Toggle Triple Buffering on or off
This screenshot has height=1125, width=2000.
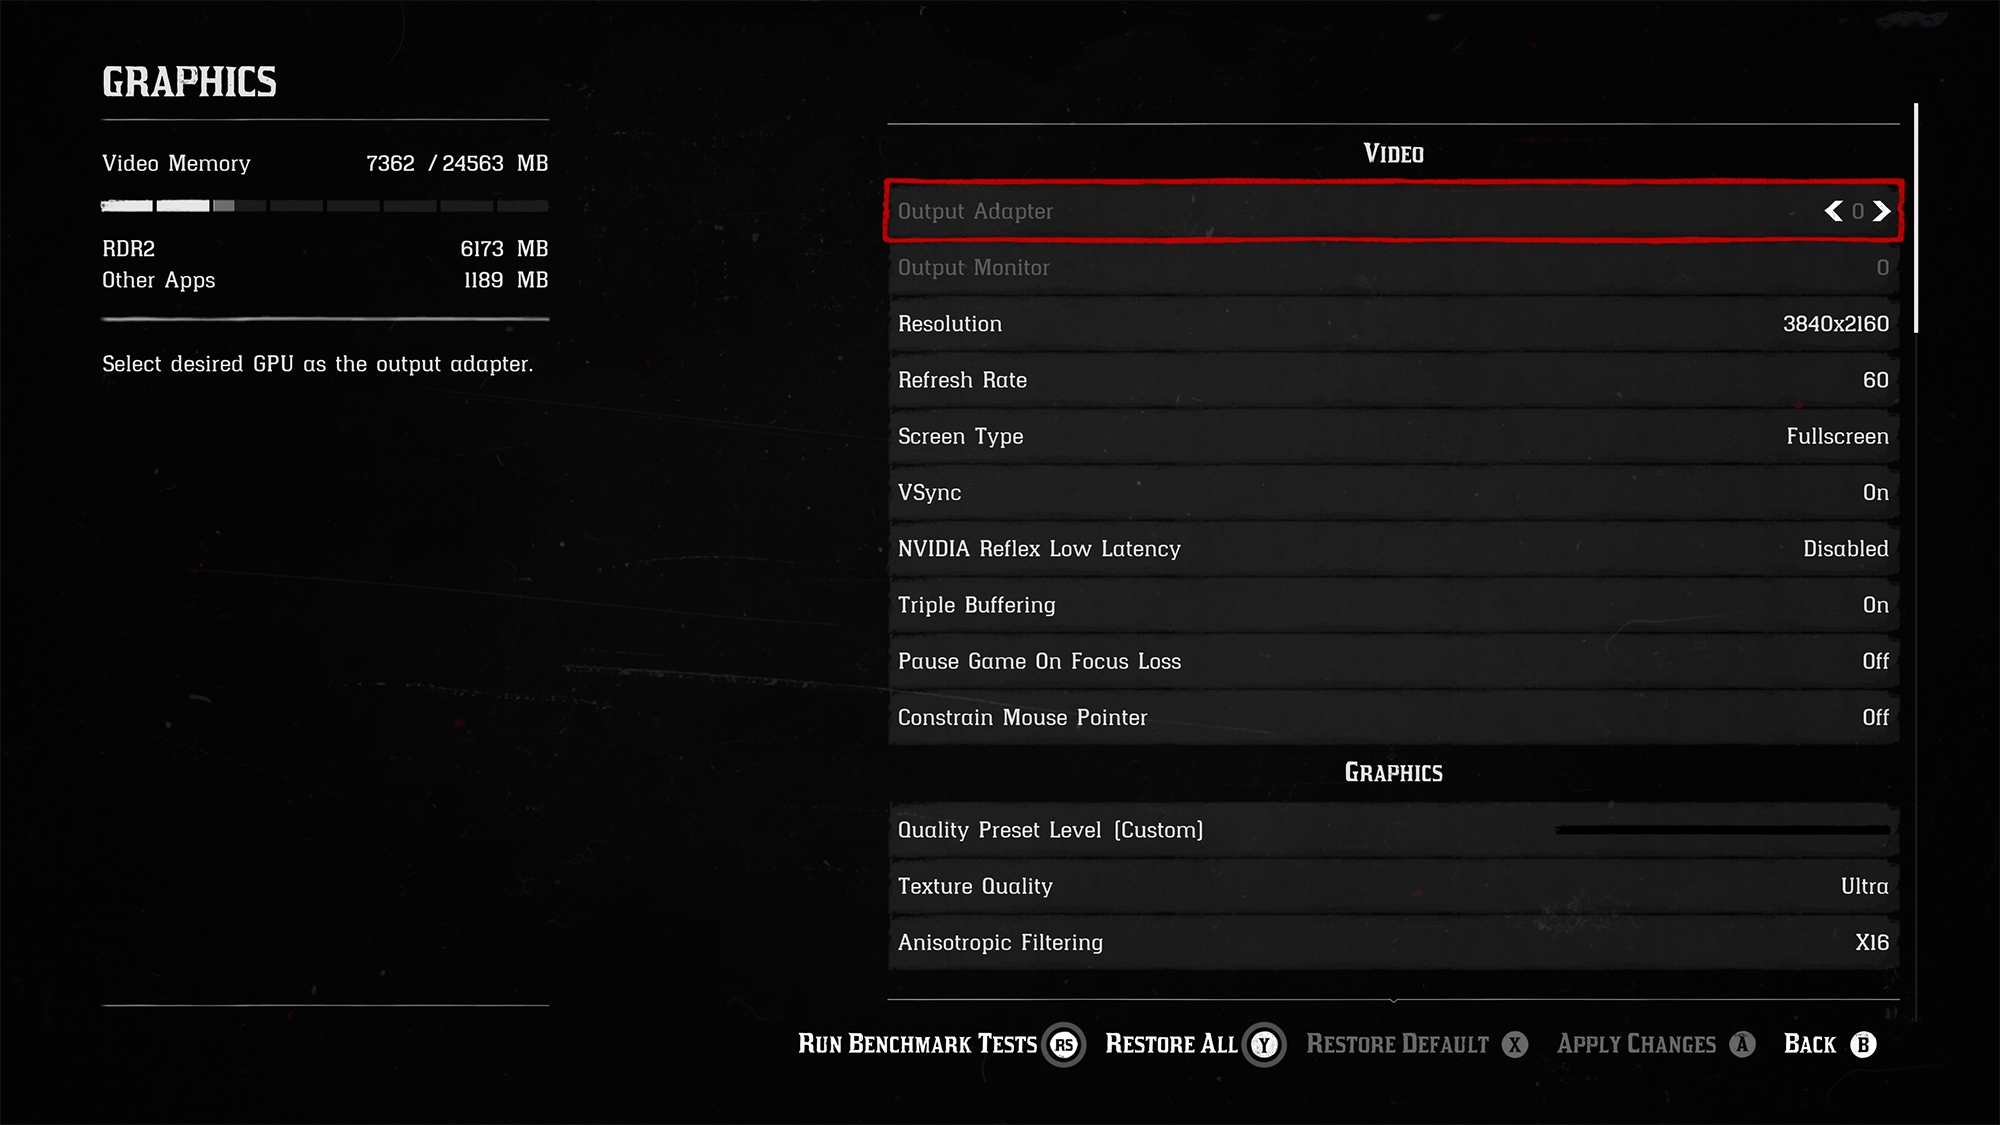pyautogui.click(x=1391, y=604)
